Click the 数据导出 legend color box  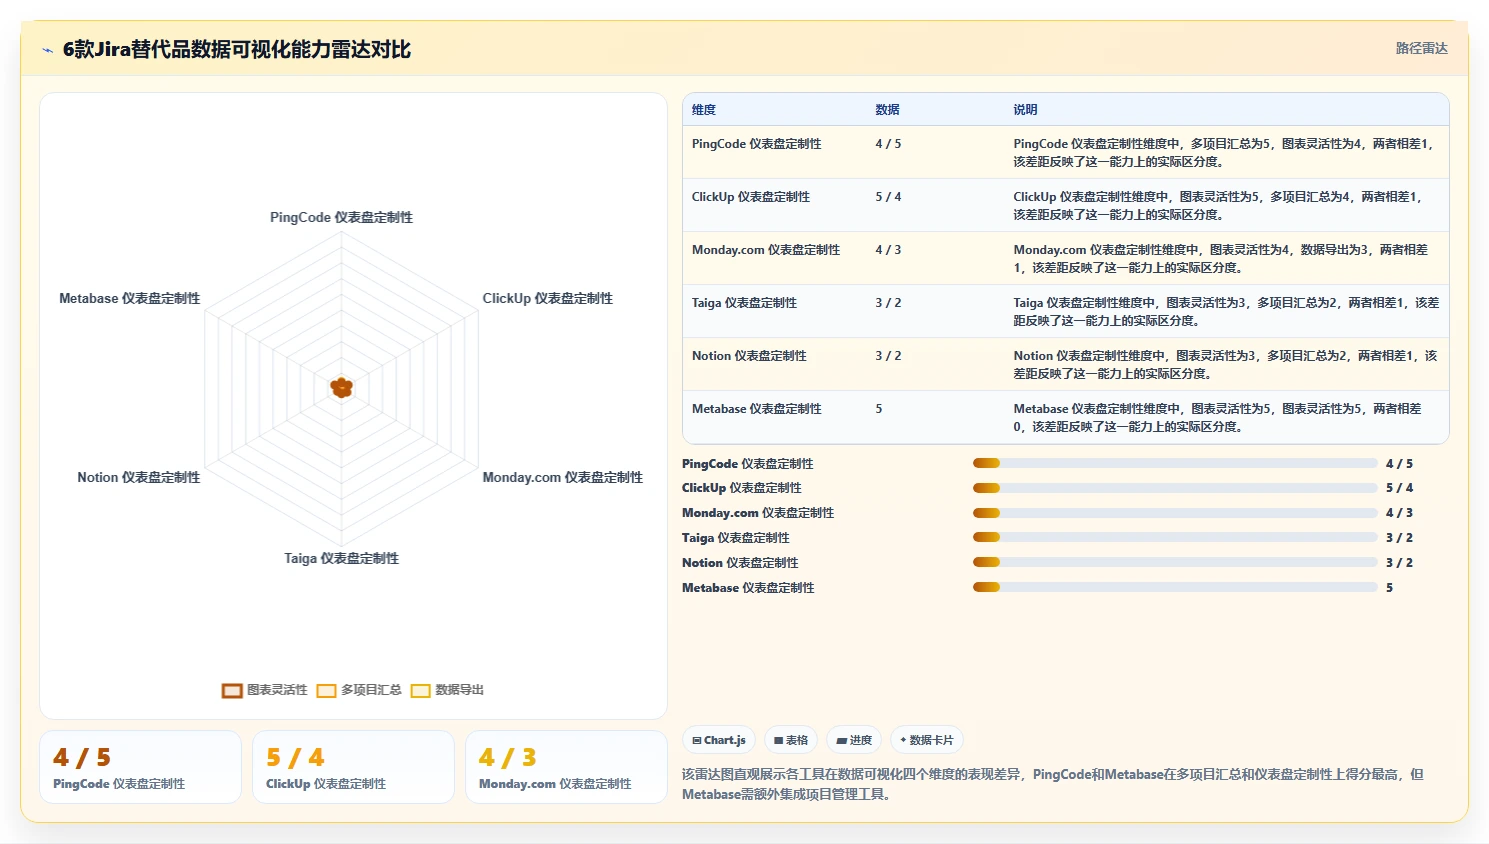(x=420, y=690)
